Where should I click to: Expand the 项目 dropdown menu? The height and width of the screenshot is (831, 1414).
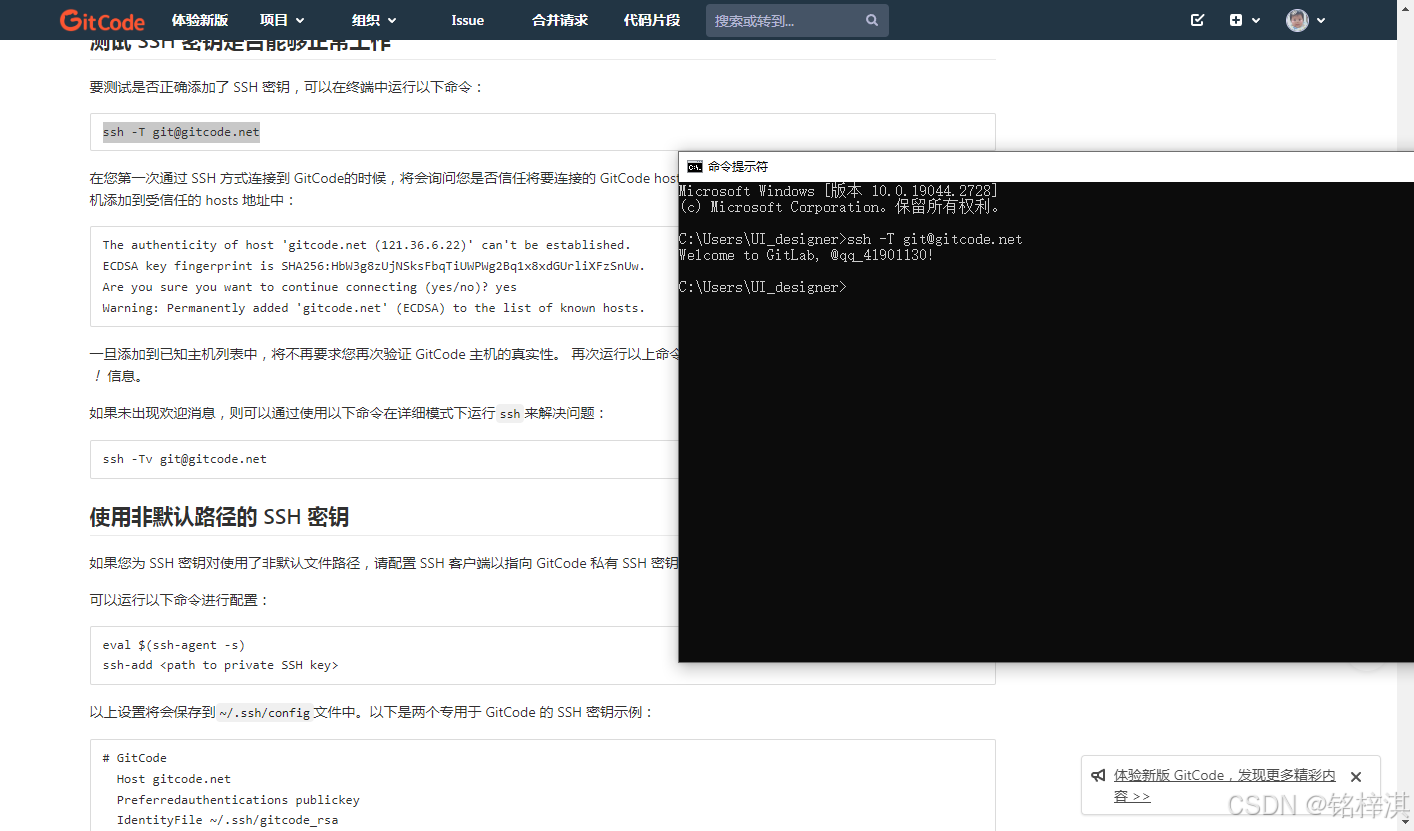(x=282, y=20)
